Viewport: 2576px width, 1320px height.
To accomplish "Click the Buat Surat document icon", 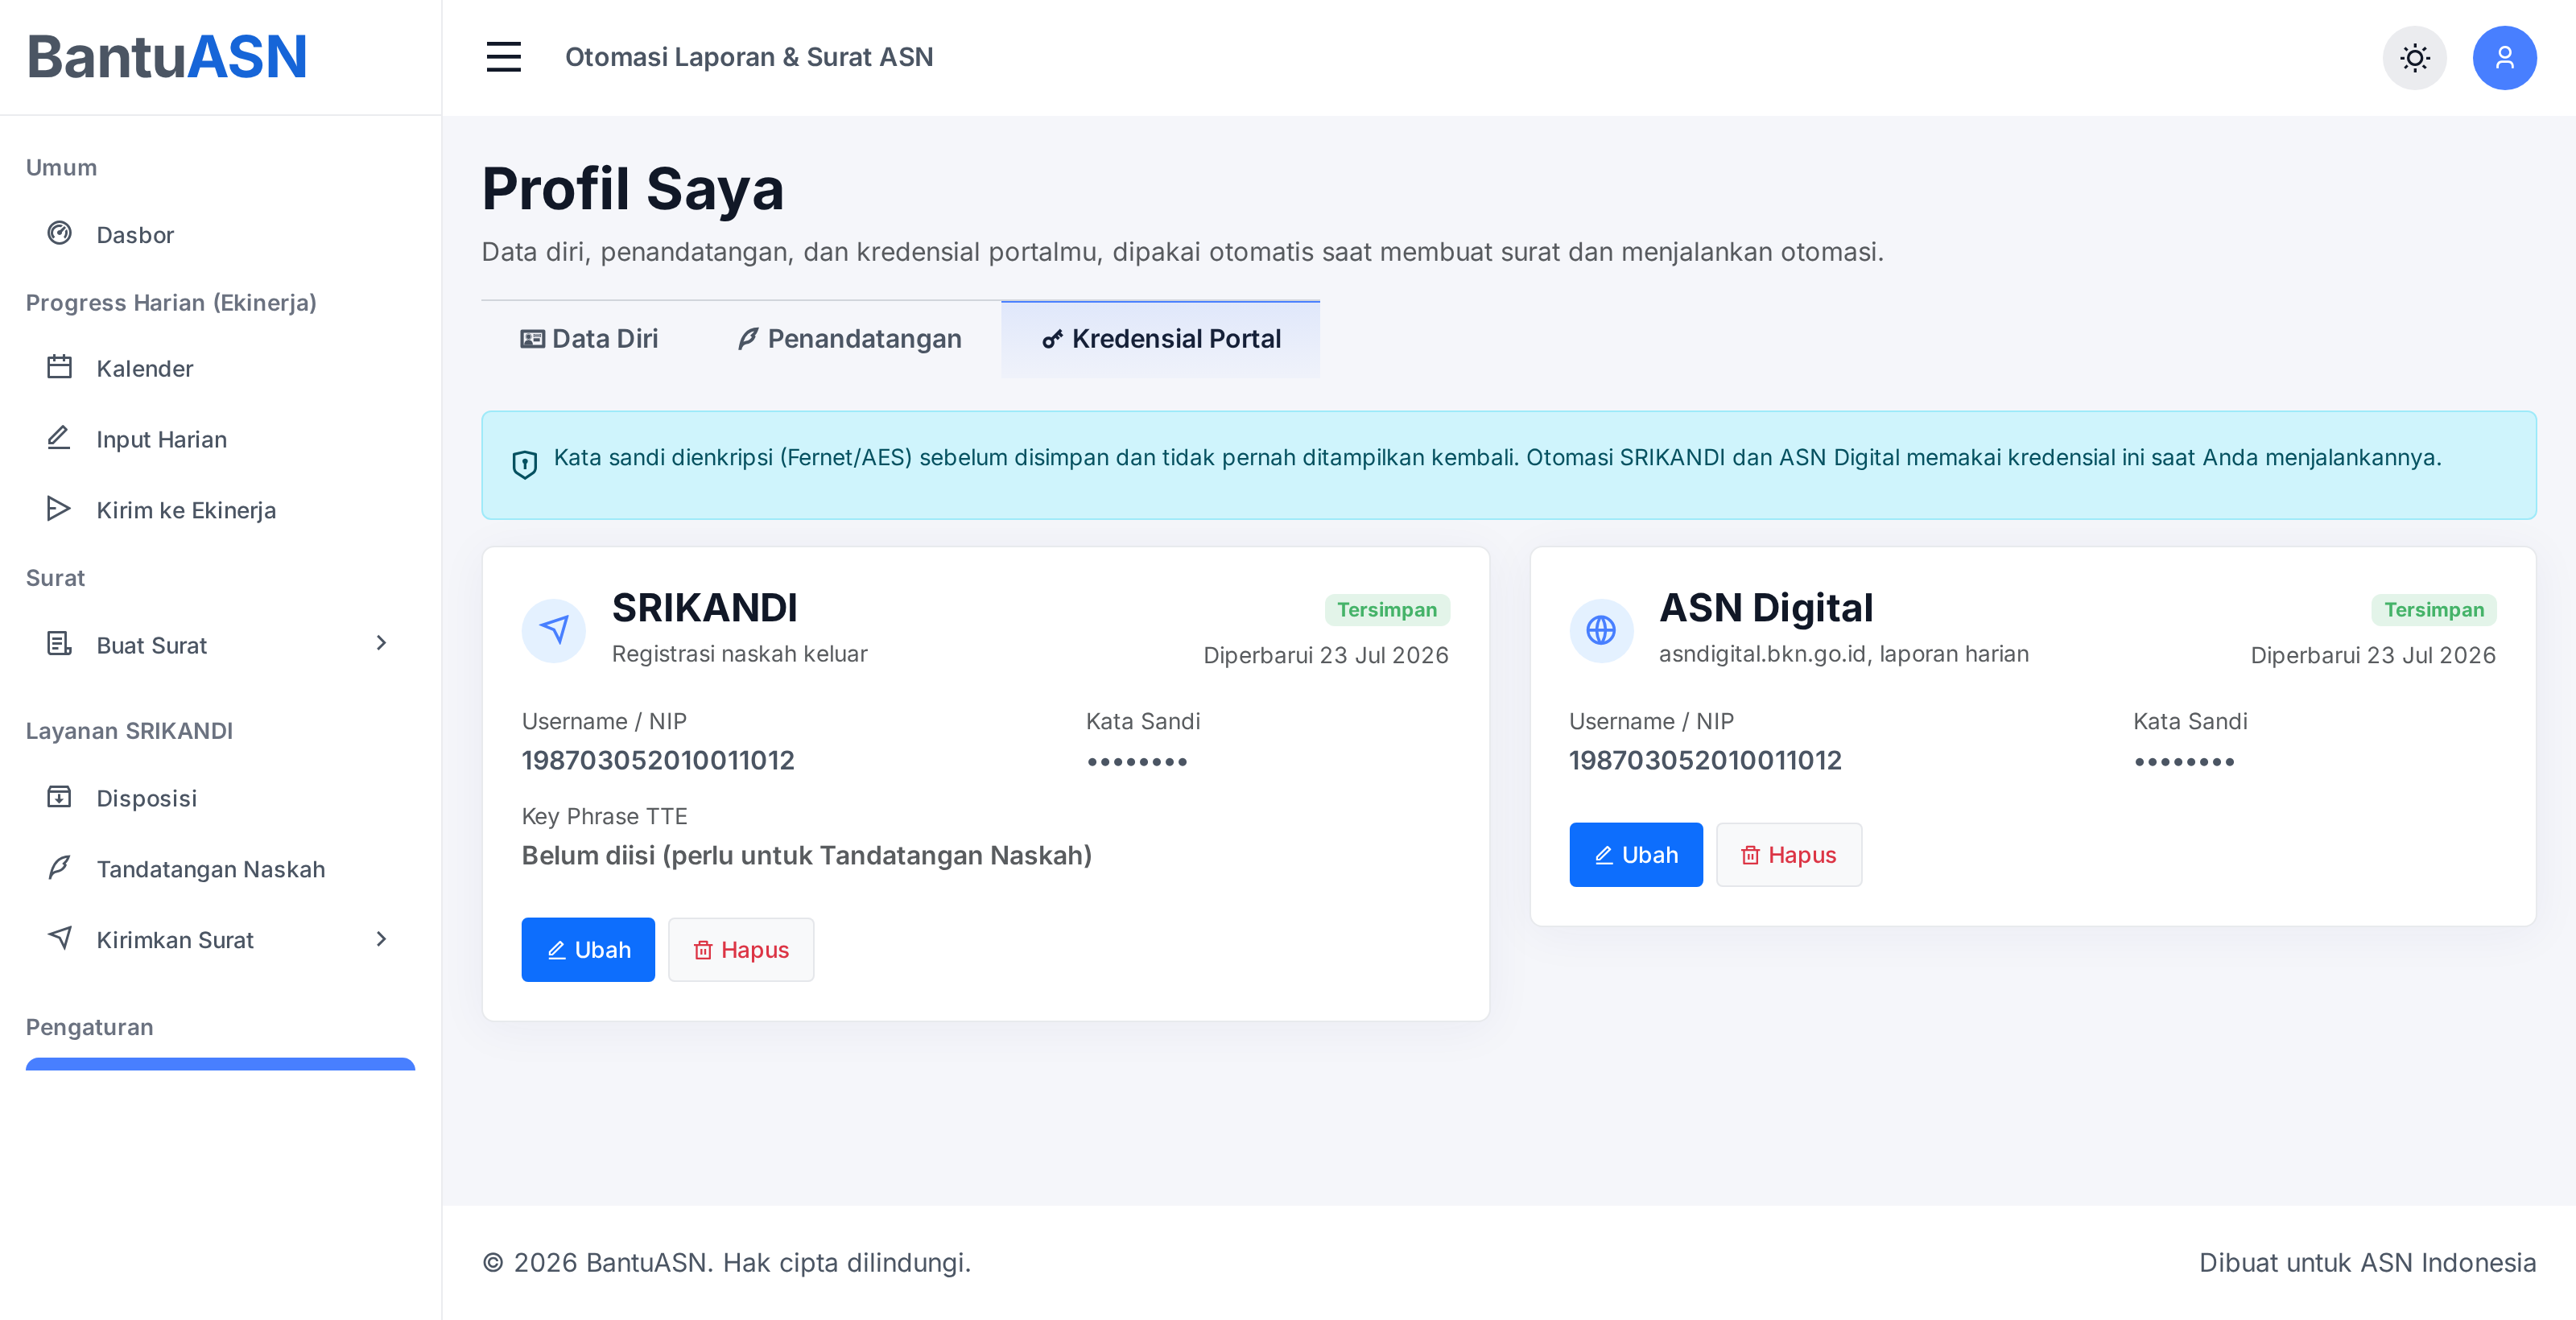I will pos(60,644).
